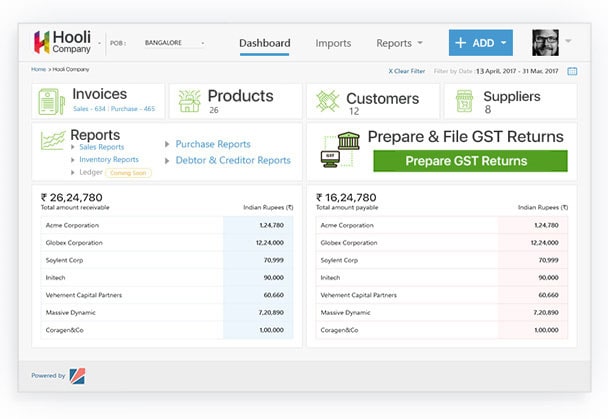Viewport: 608px width, 419px height.
Task: Open the Suppliers heading
Action: (512, 97)
